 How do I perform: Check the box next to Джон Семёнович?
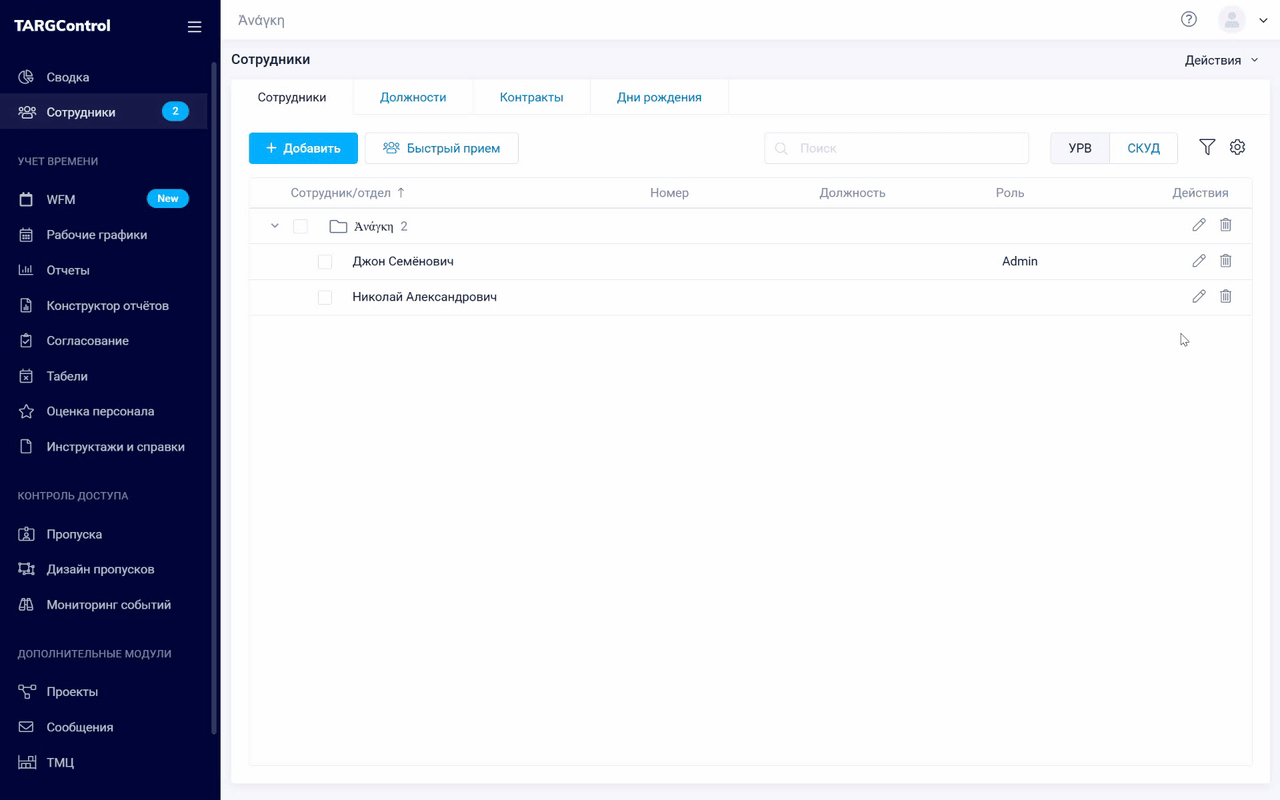(325, 262)
